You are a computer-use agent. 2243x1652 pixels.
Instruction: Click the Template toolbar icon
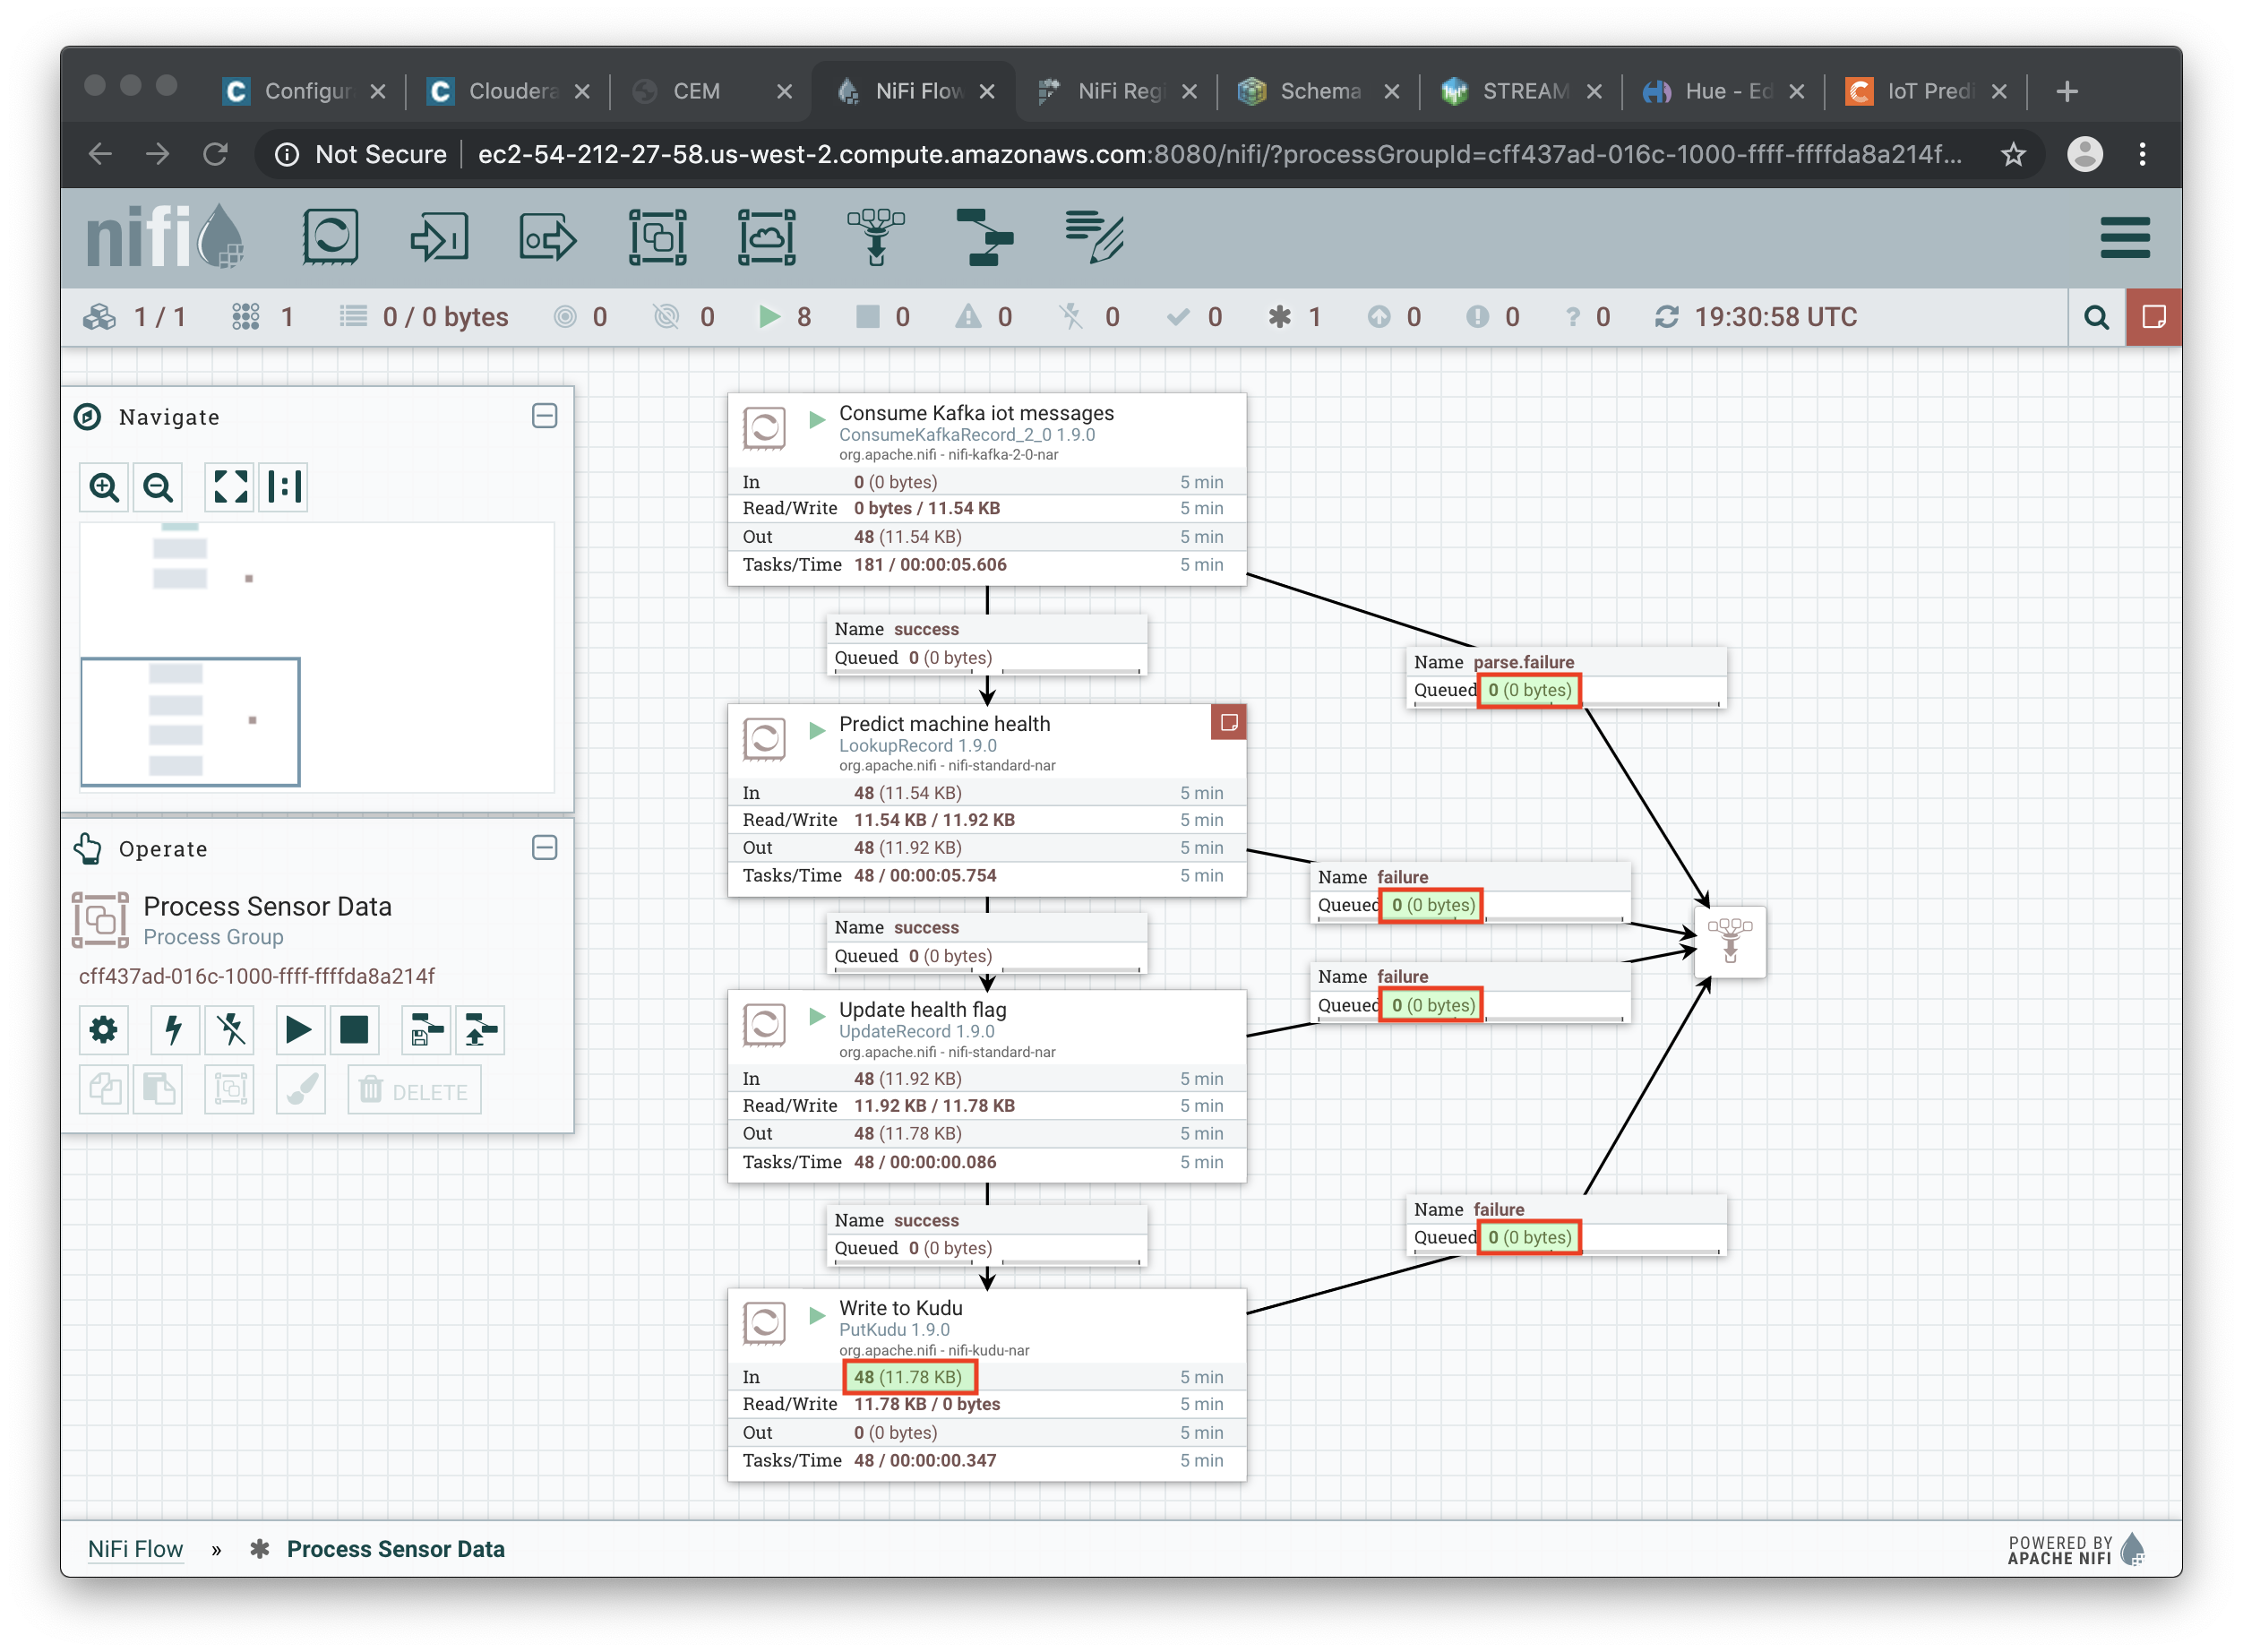coord(985,237)
